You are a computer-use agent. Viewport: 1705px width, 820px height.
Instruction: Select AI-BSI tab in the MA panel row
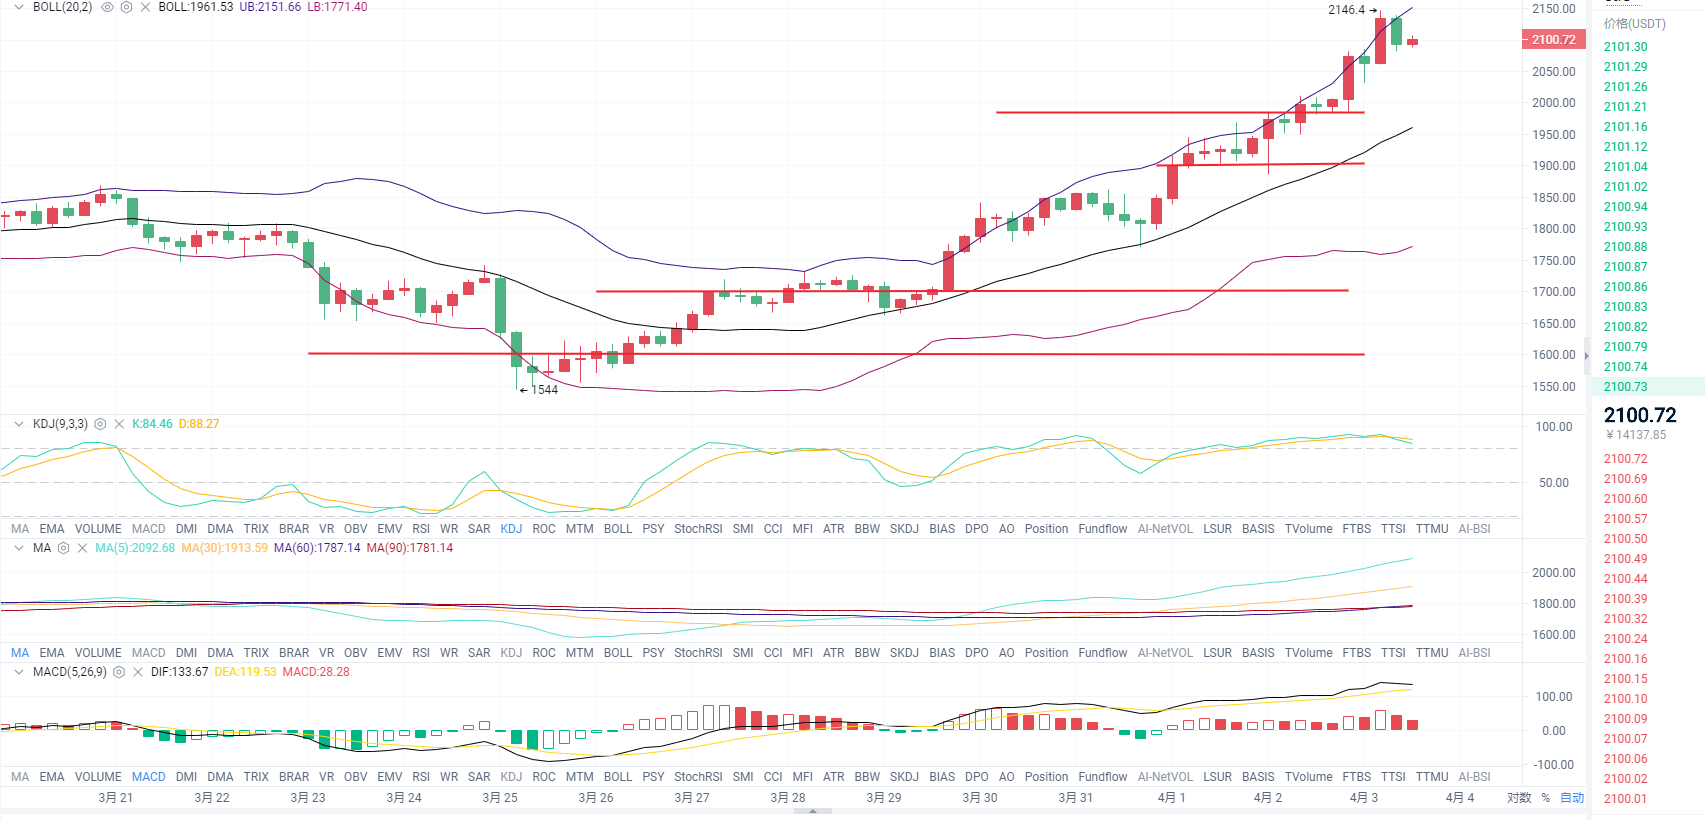[1474, 653]
